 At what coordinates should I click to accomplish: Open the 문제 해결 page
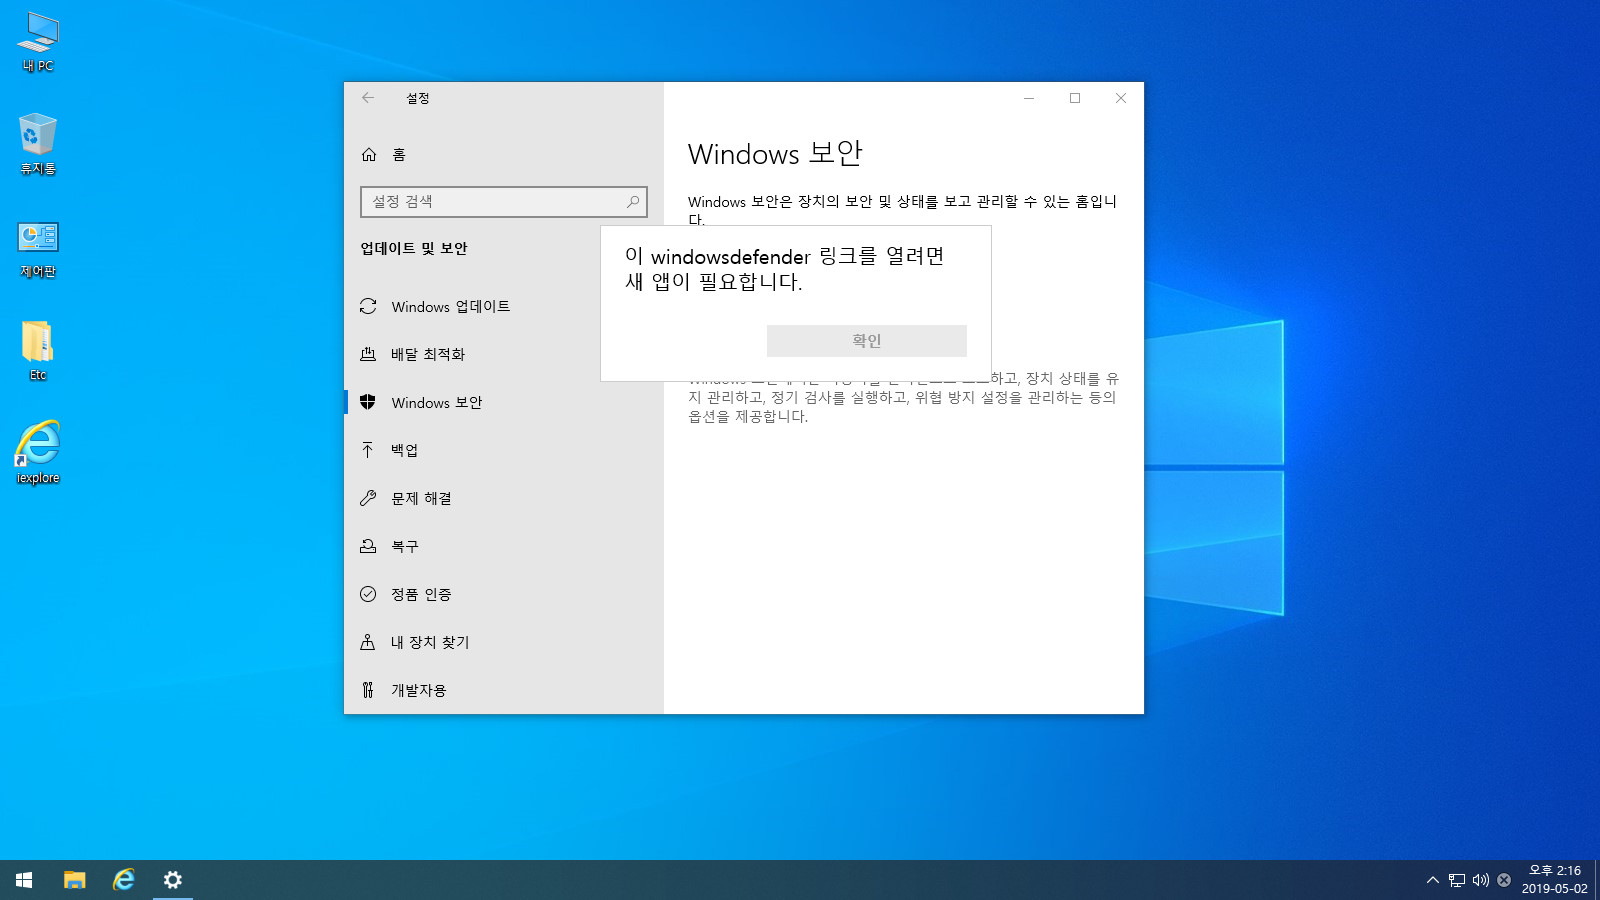[504, 498]
